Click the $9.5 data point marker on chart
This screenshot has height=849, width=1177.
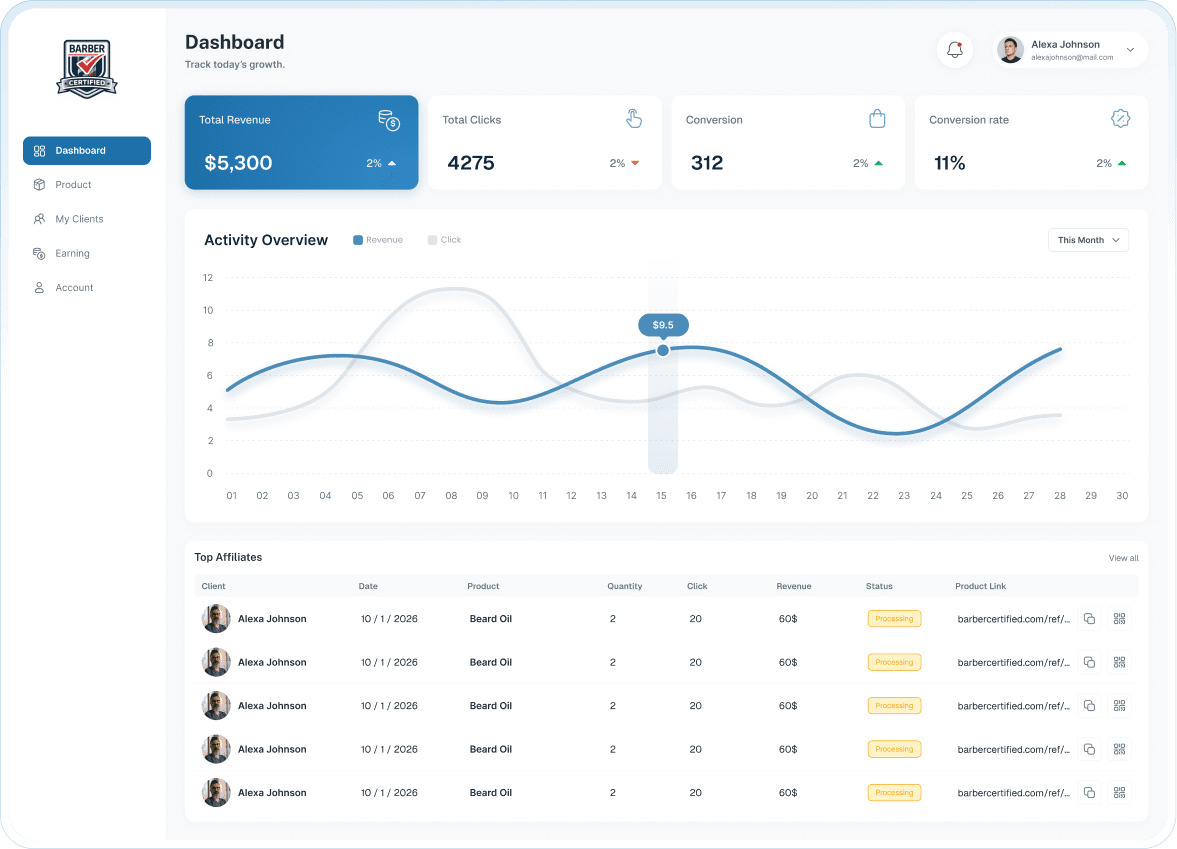tap(662, 350)
